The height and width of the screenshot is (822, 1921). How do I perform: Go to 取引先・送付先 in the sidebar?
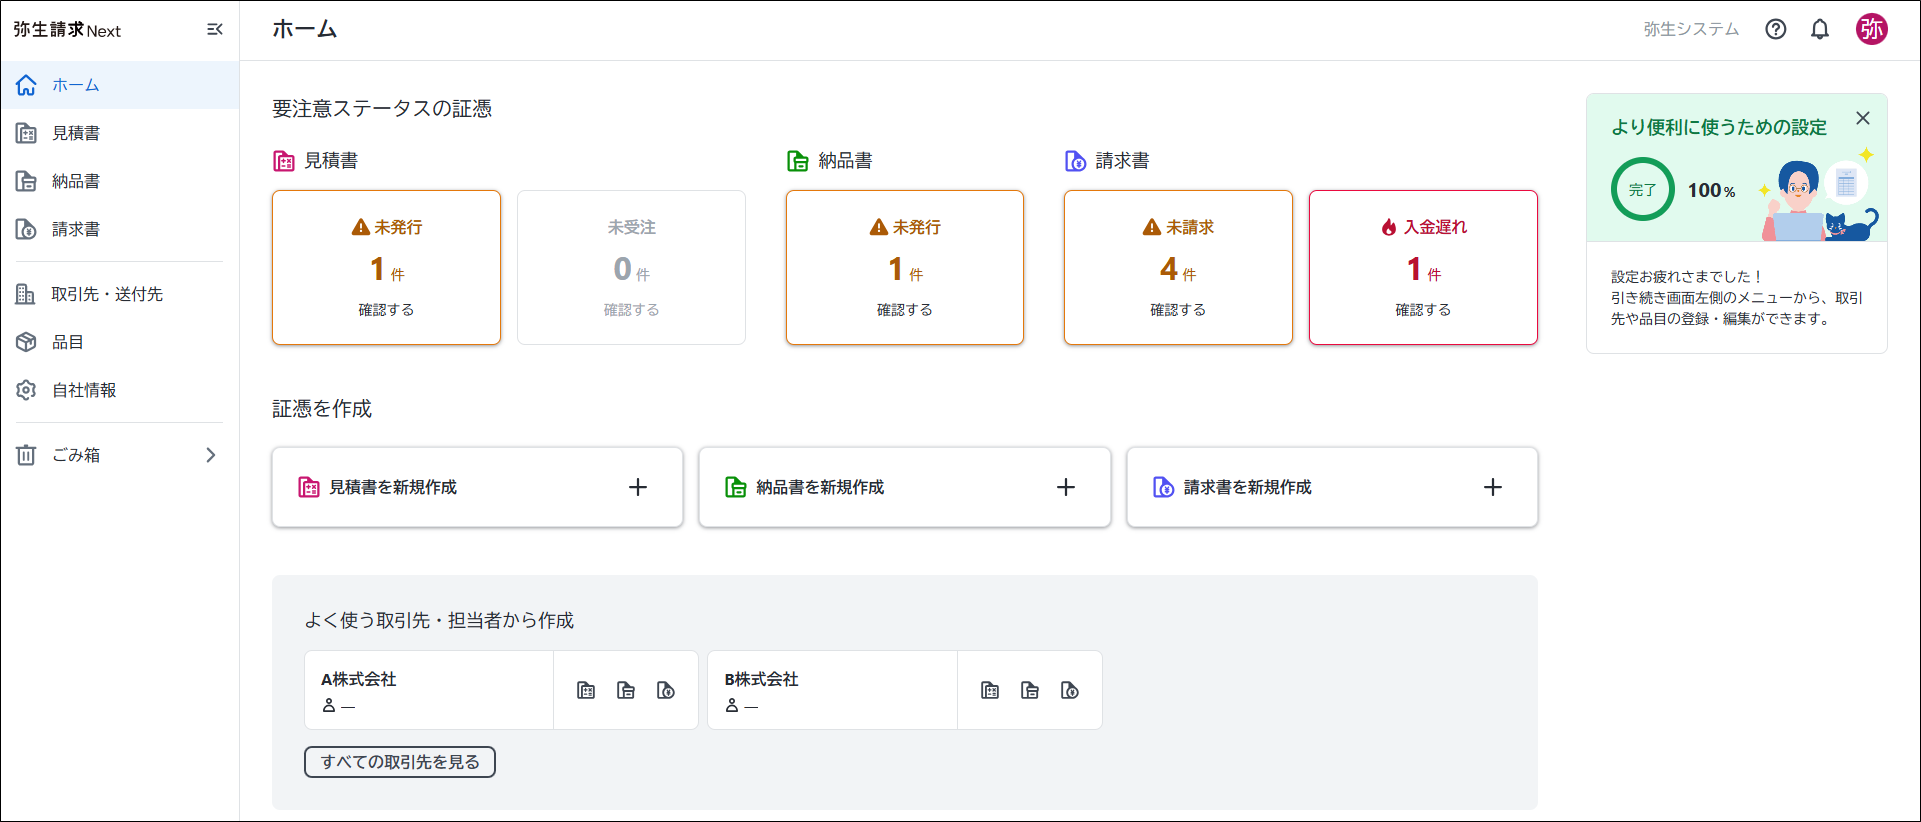click(107, 294)
